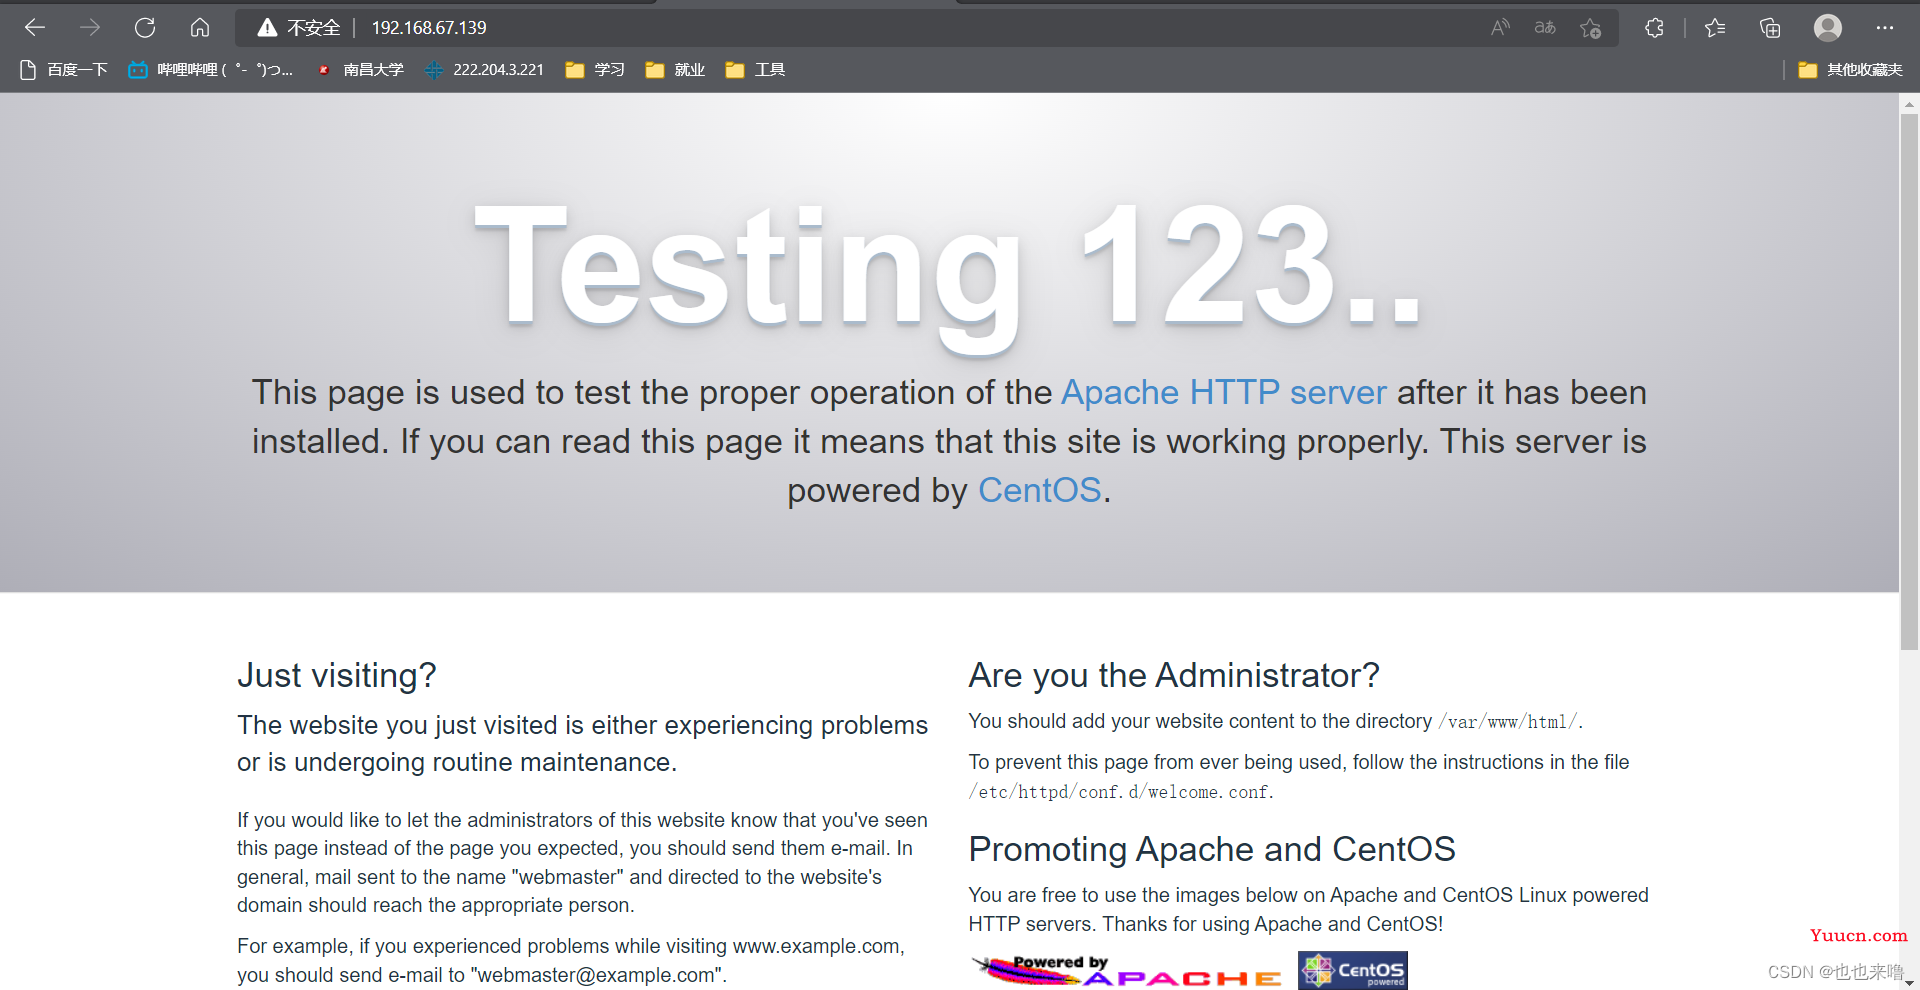Viewport: 1920px width, 990px height.
Task: Open the Extensions puzzle icon
Action: tap(1655, 28)
